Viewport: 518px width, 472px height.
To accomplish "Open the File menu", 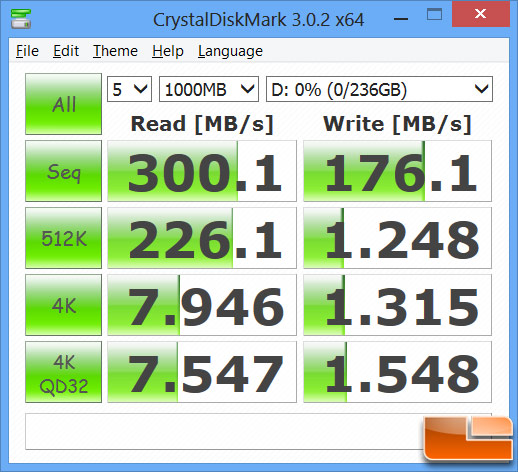I will click(27, 51).
